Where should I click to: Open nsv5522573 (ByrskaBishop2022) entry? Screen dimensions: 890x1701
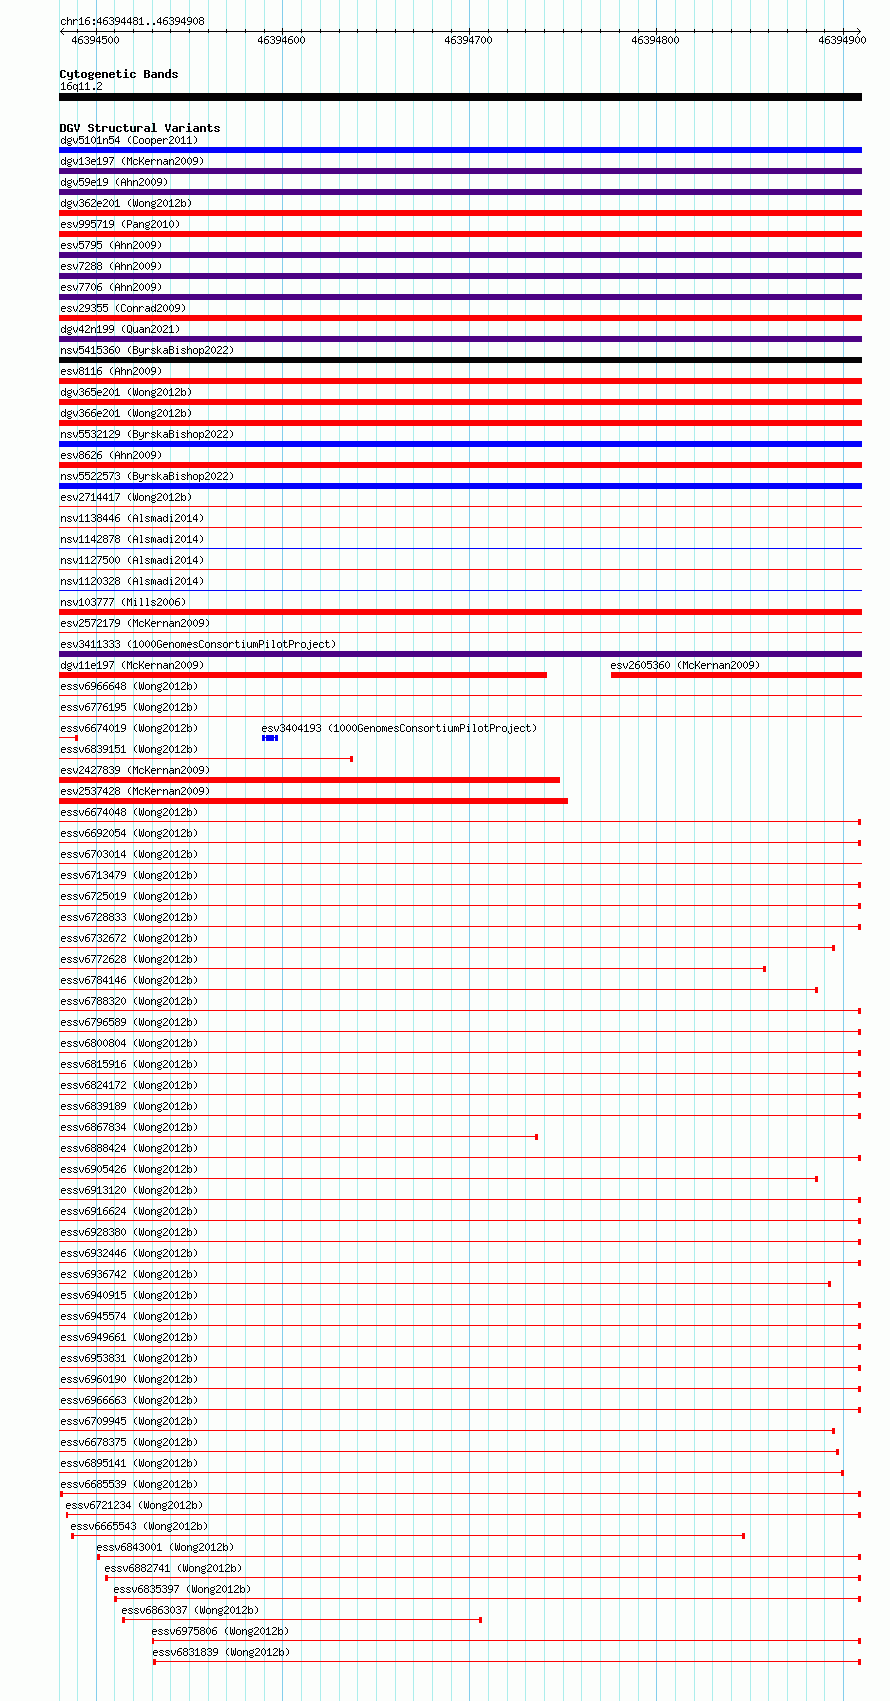[147, 476]
